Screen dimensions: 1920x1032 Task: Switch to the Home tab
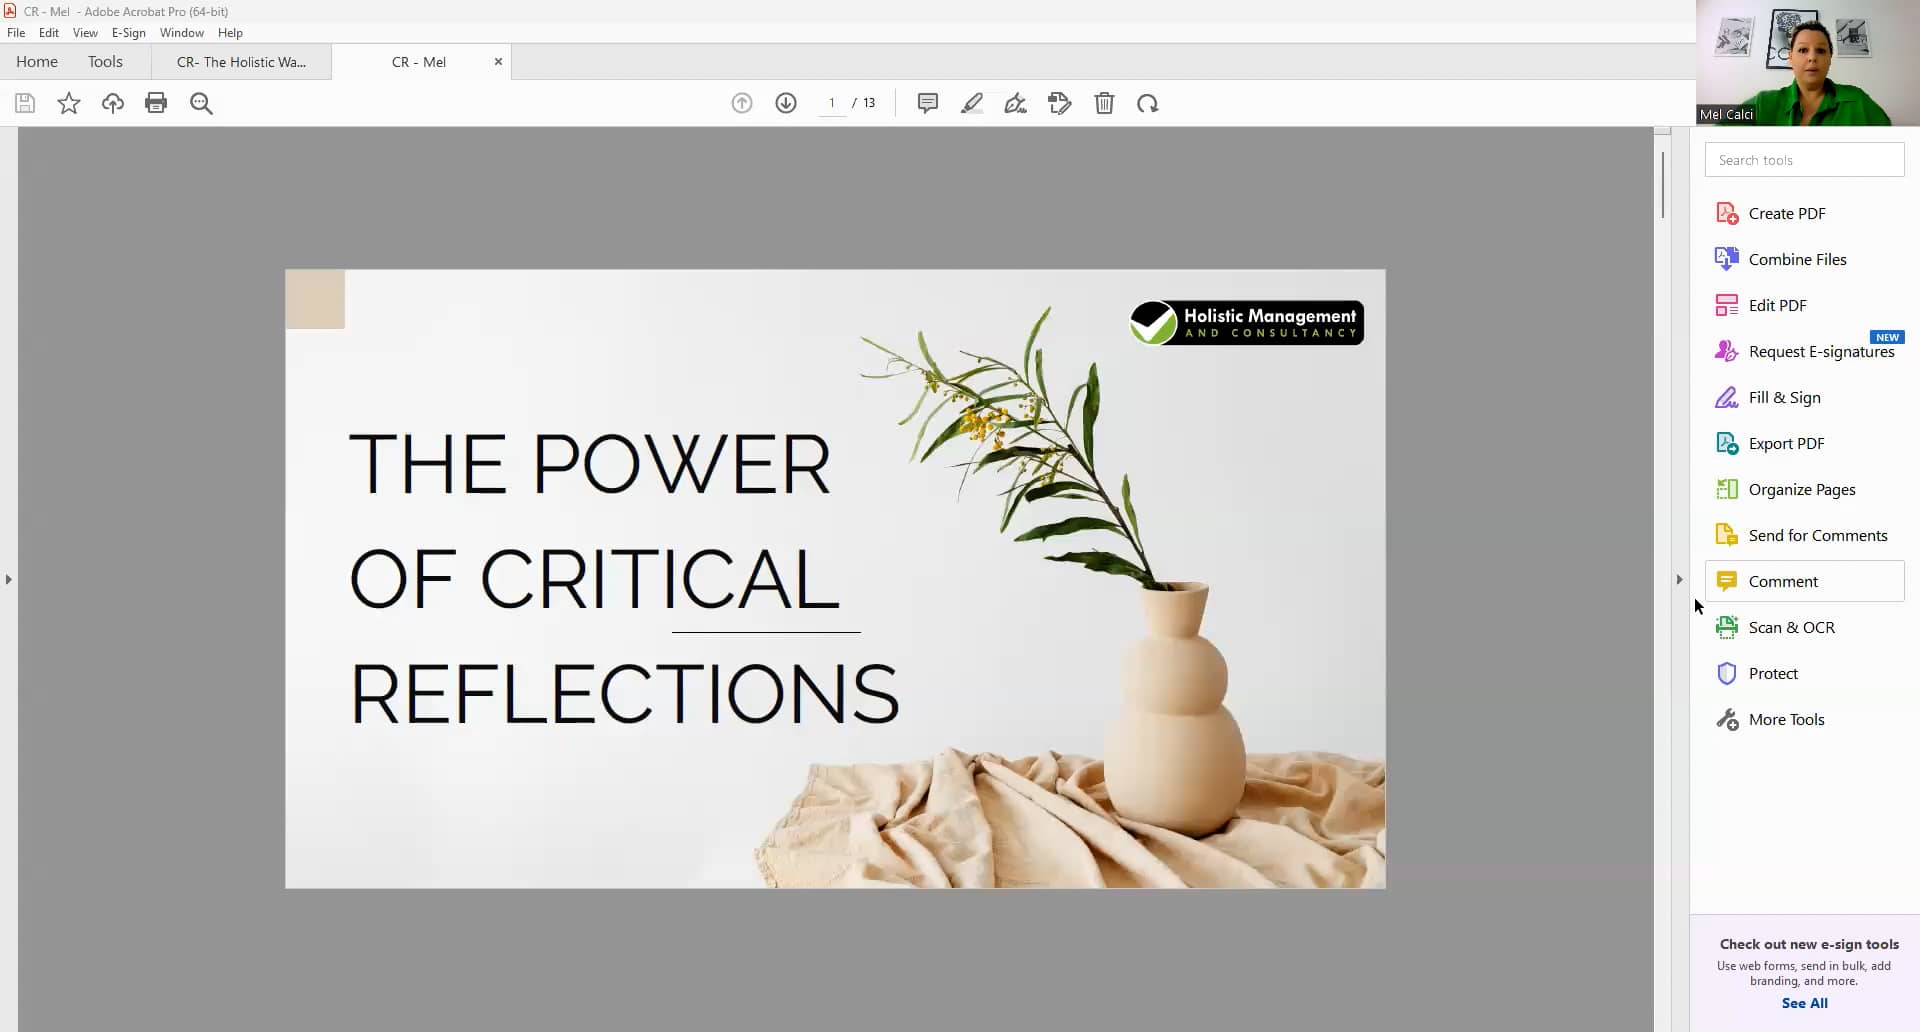36,61
